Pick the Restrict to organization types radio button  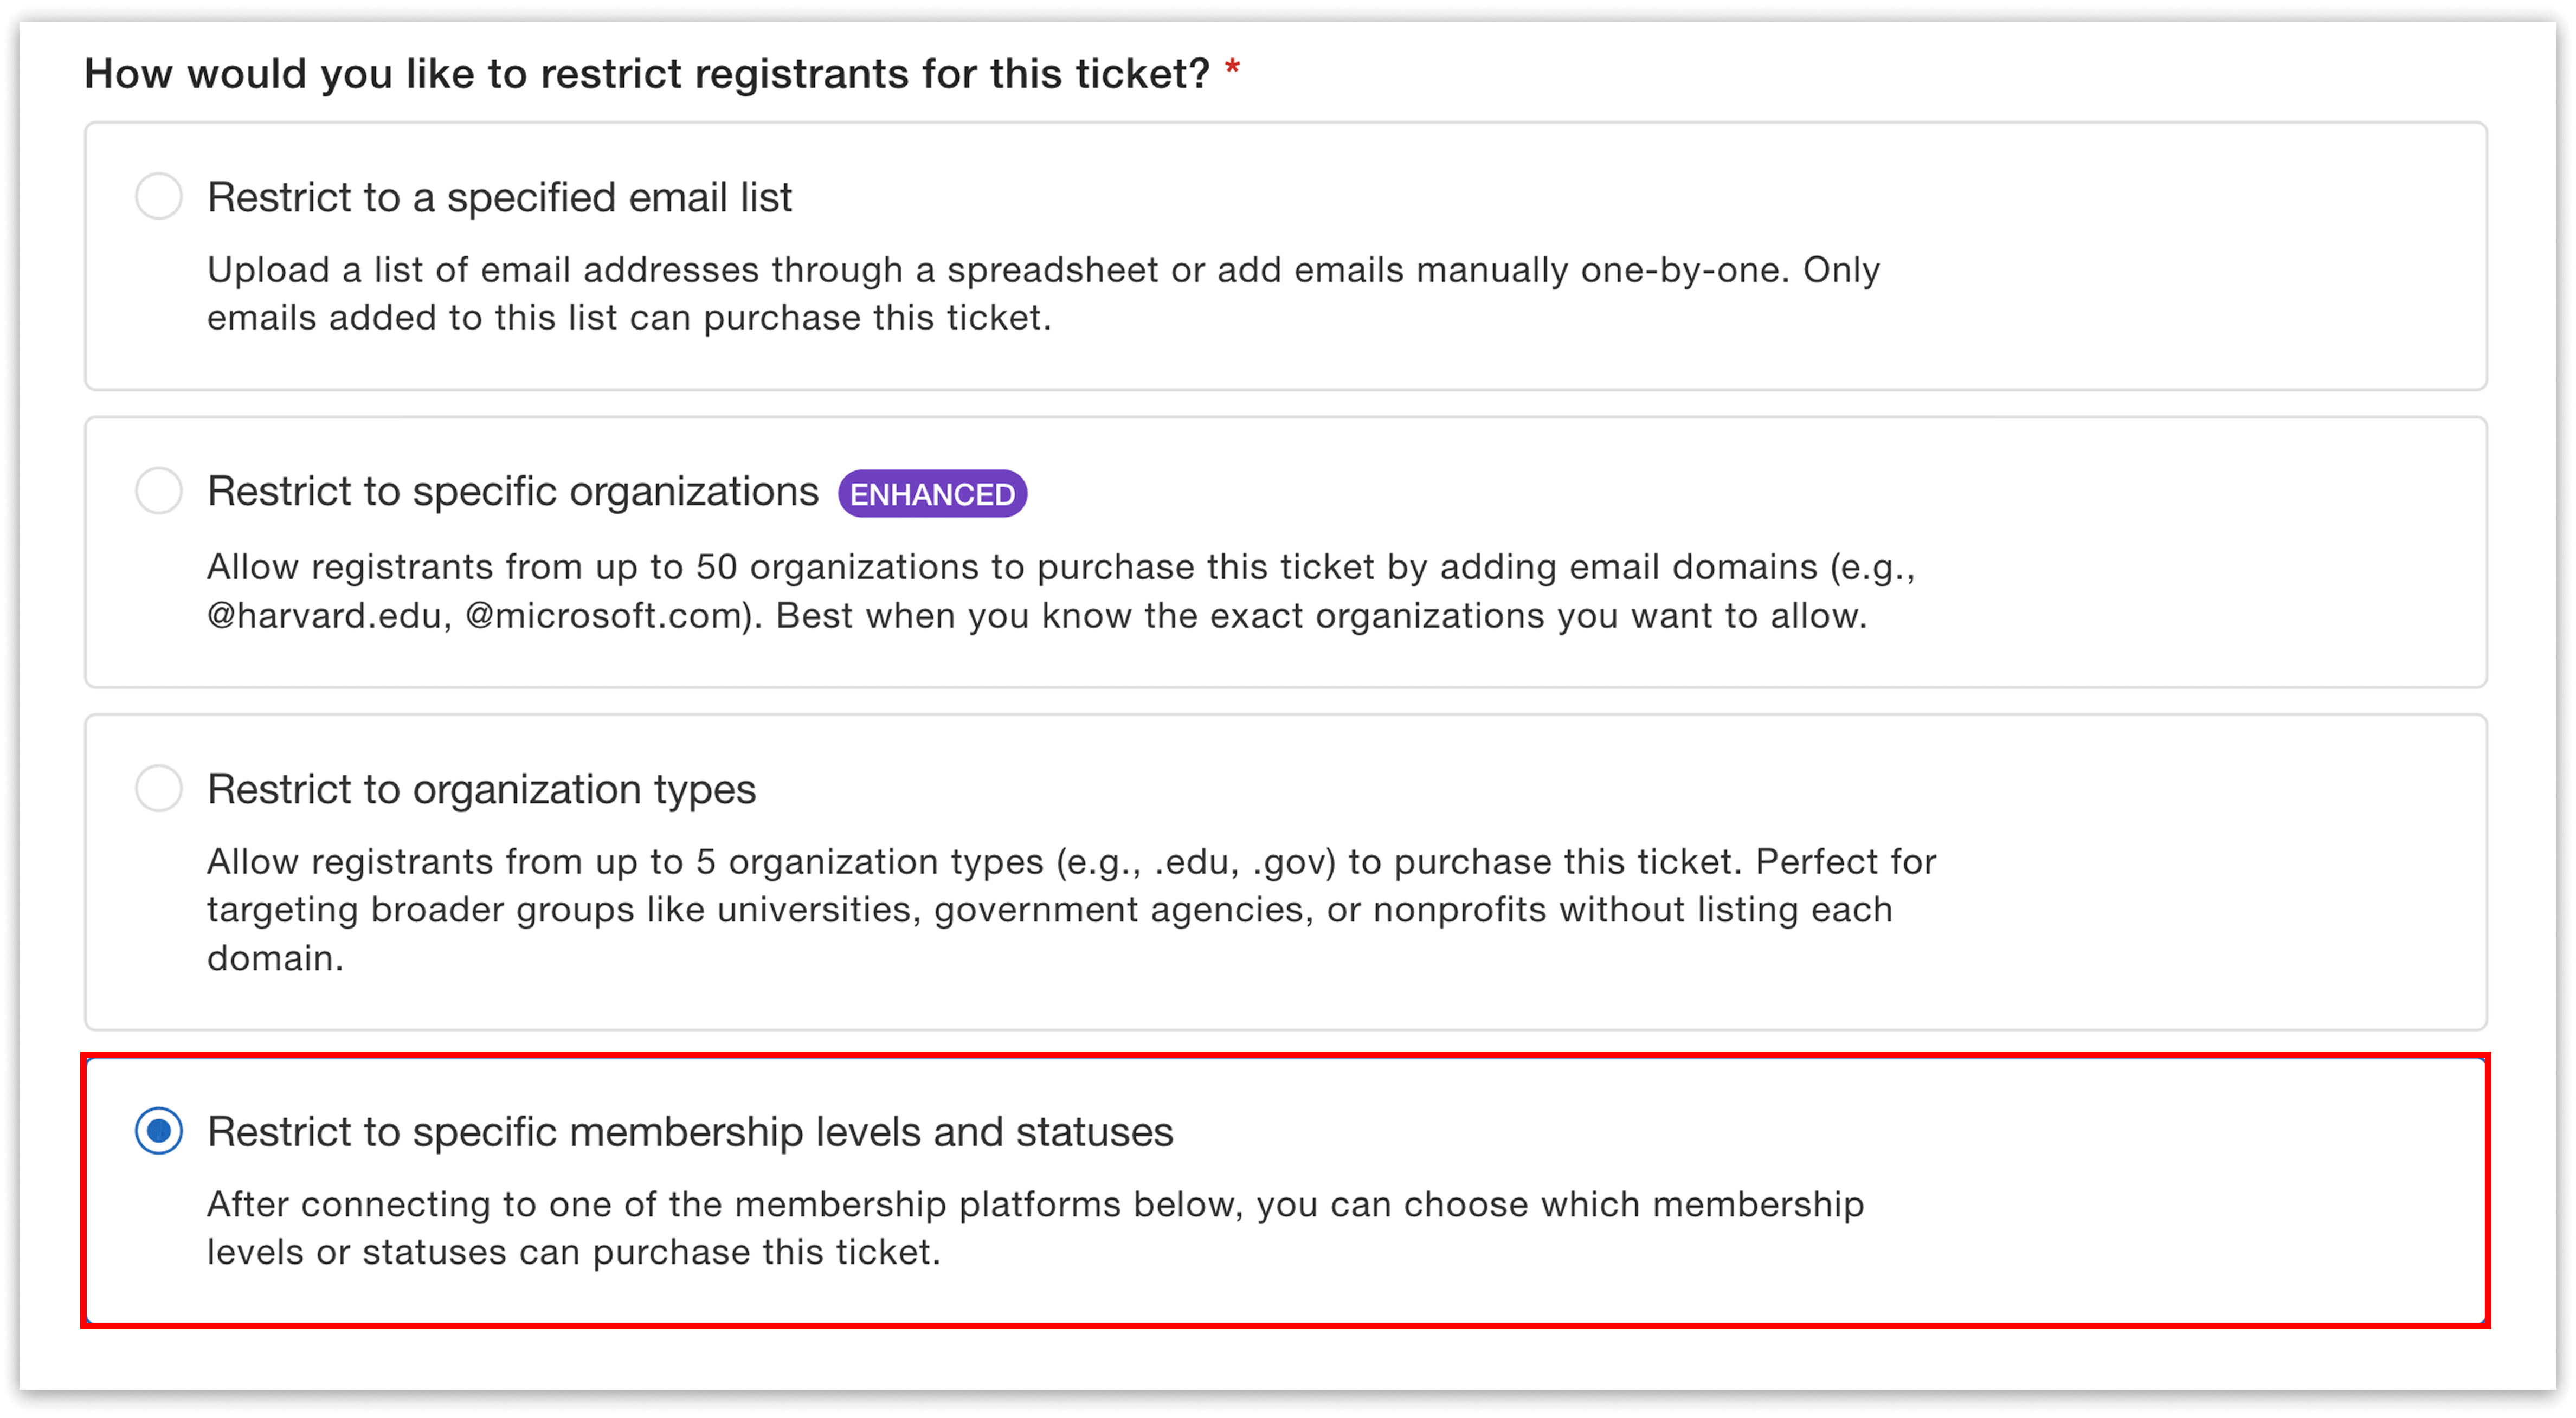click(x=159, y=789)
